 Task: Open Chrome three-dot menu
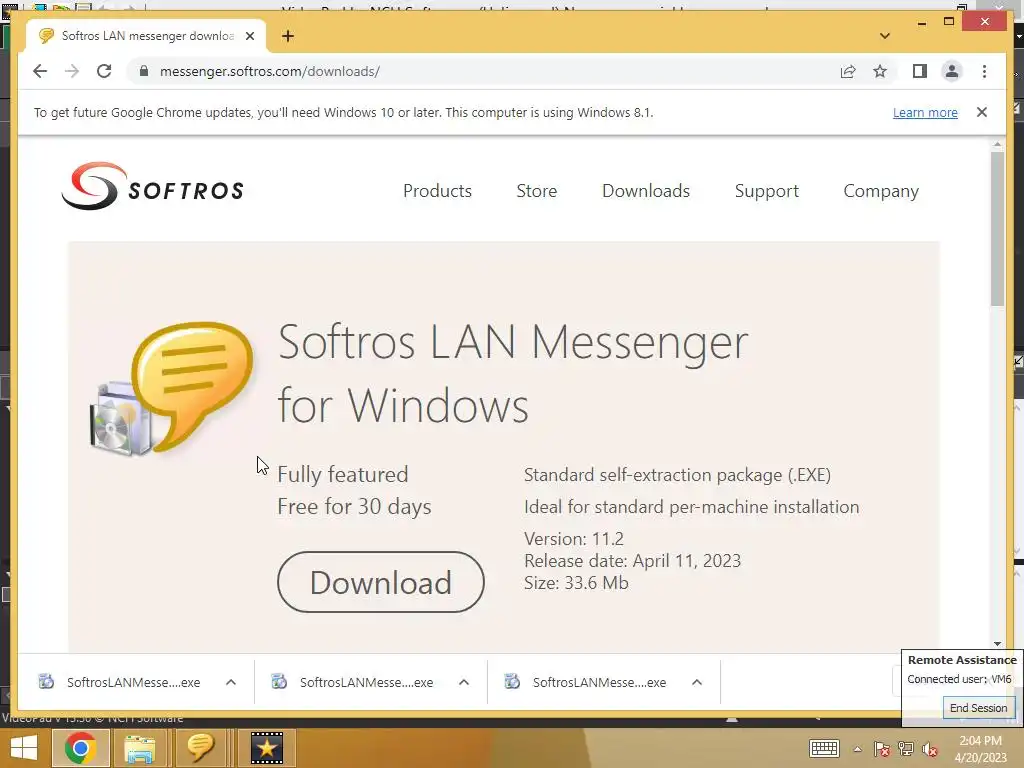[984, 71]
